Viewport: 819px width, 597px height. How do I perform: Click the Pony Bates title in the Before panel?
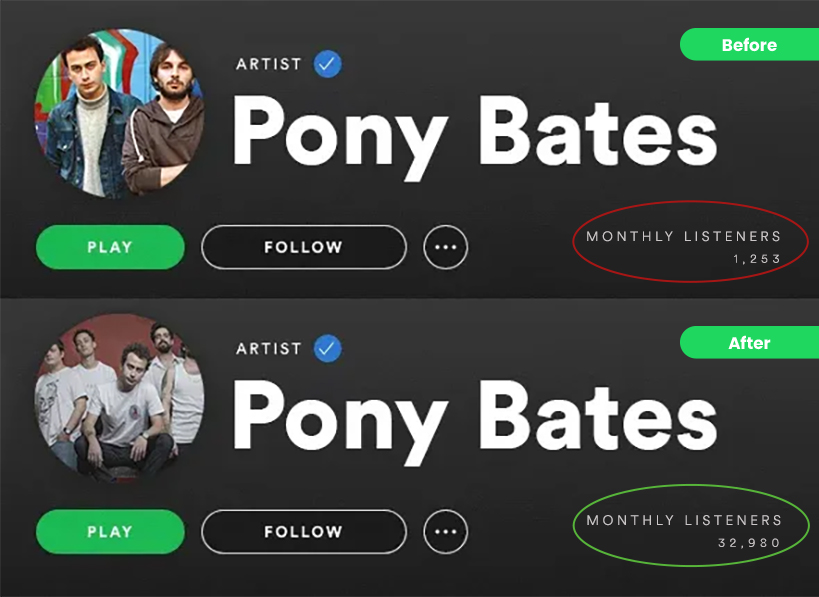click(x=474, y=134)
